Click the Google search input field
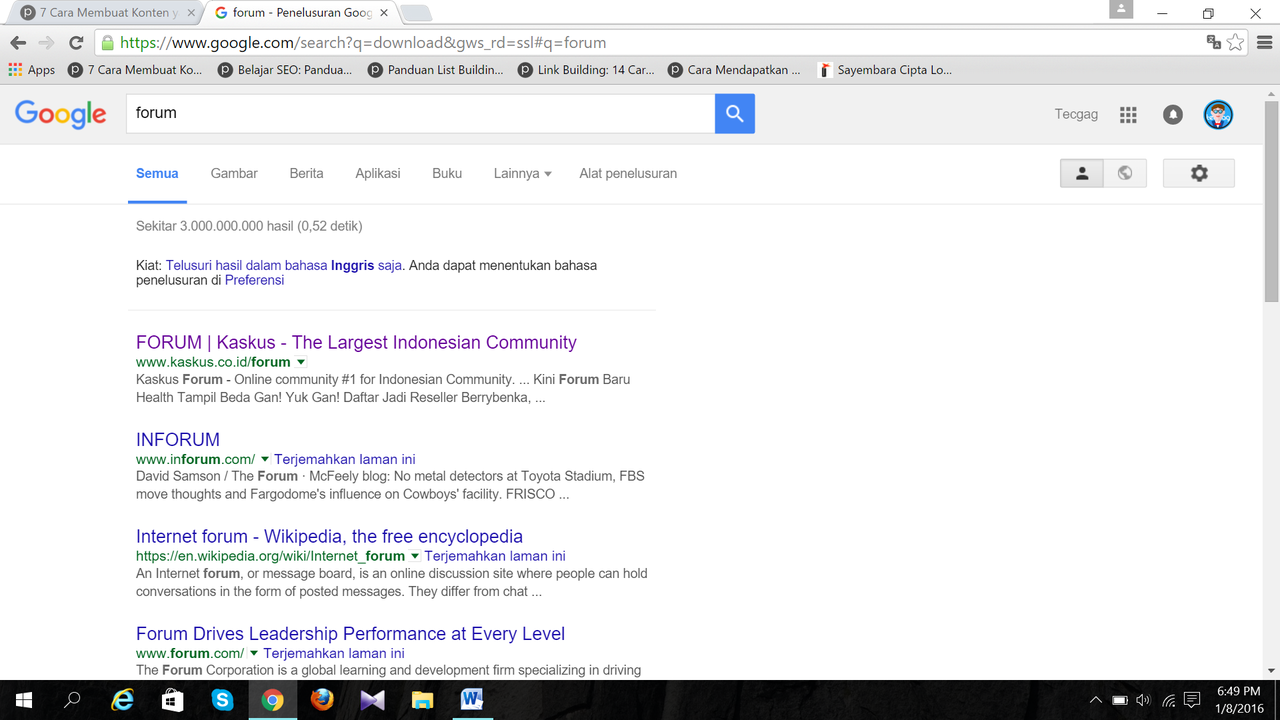Image resolution: width=1280 pixels, height=720 pixels. (420, 113)
